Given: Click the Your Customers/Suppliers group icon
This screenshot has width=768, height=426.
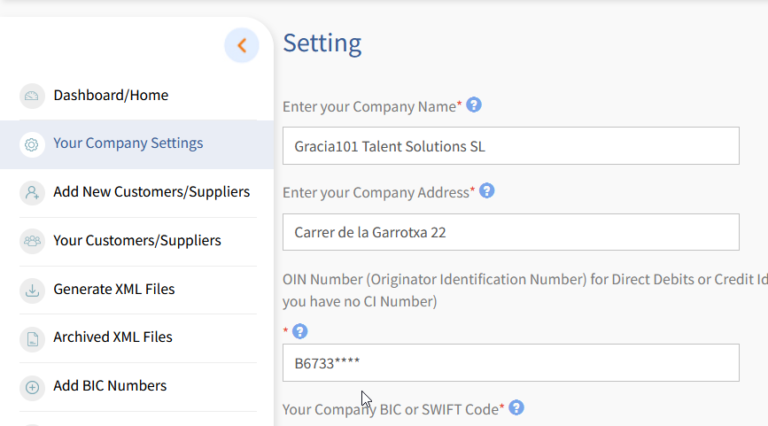Looking at the screenshot, I should (x=32, y=241).
